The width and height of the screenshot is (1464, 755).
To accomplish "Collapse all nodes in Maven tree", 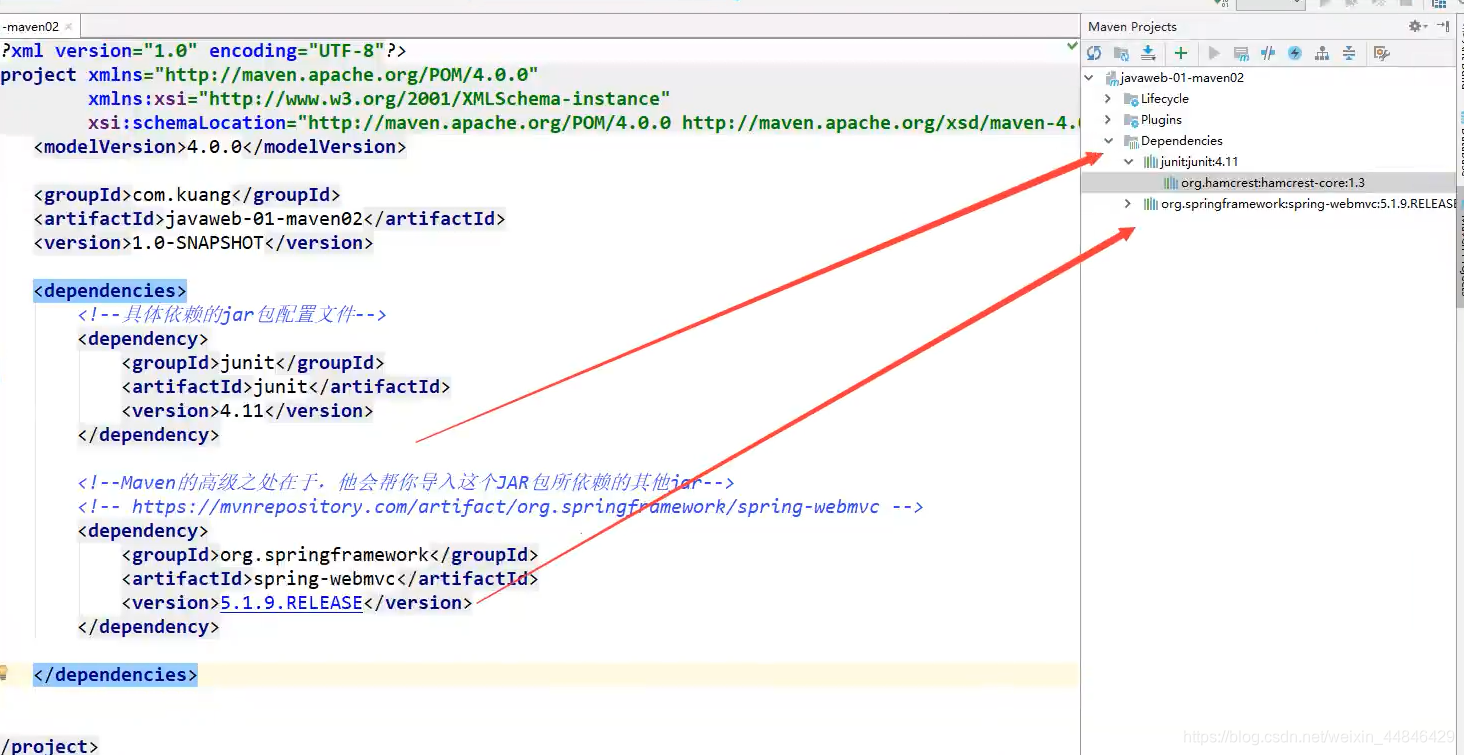I will click(1349, 53).
